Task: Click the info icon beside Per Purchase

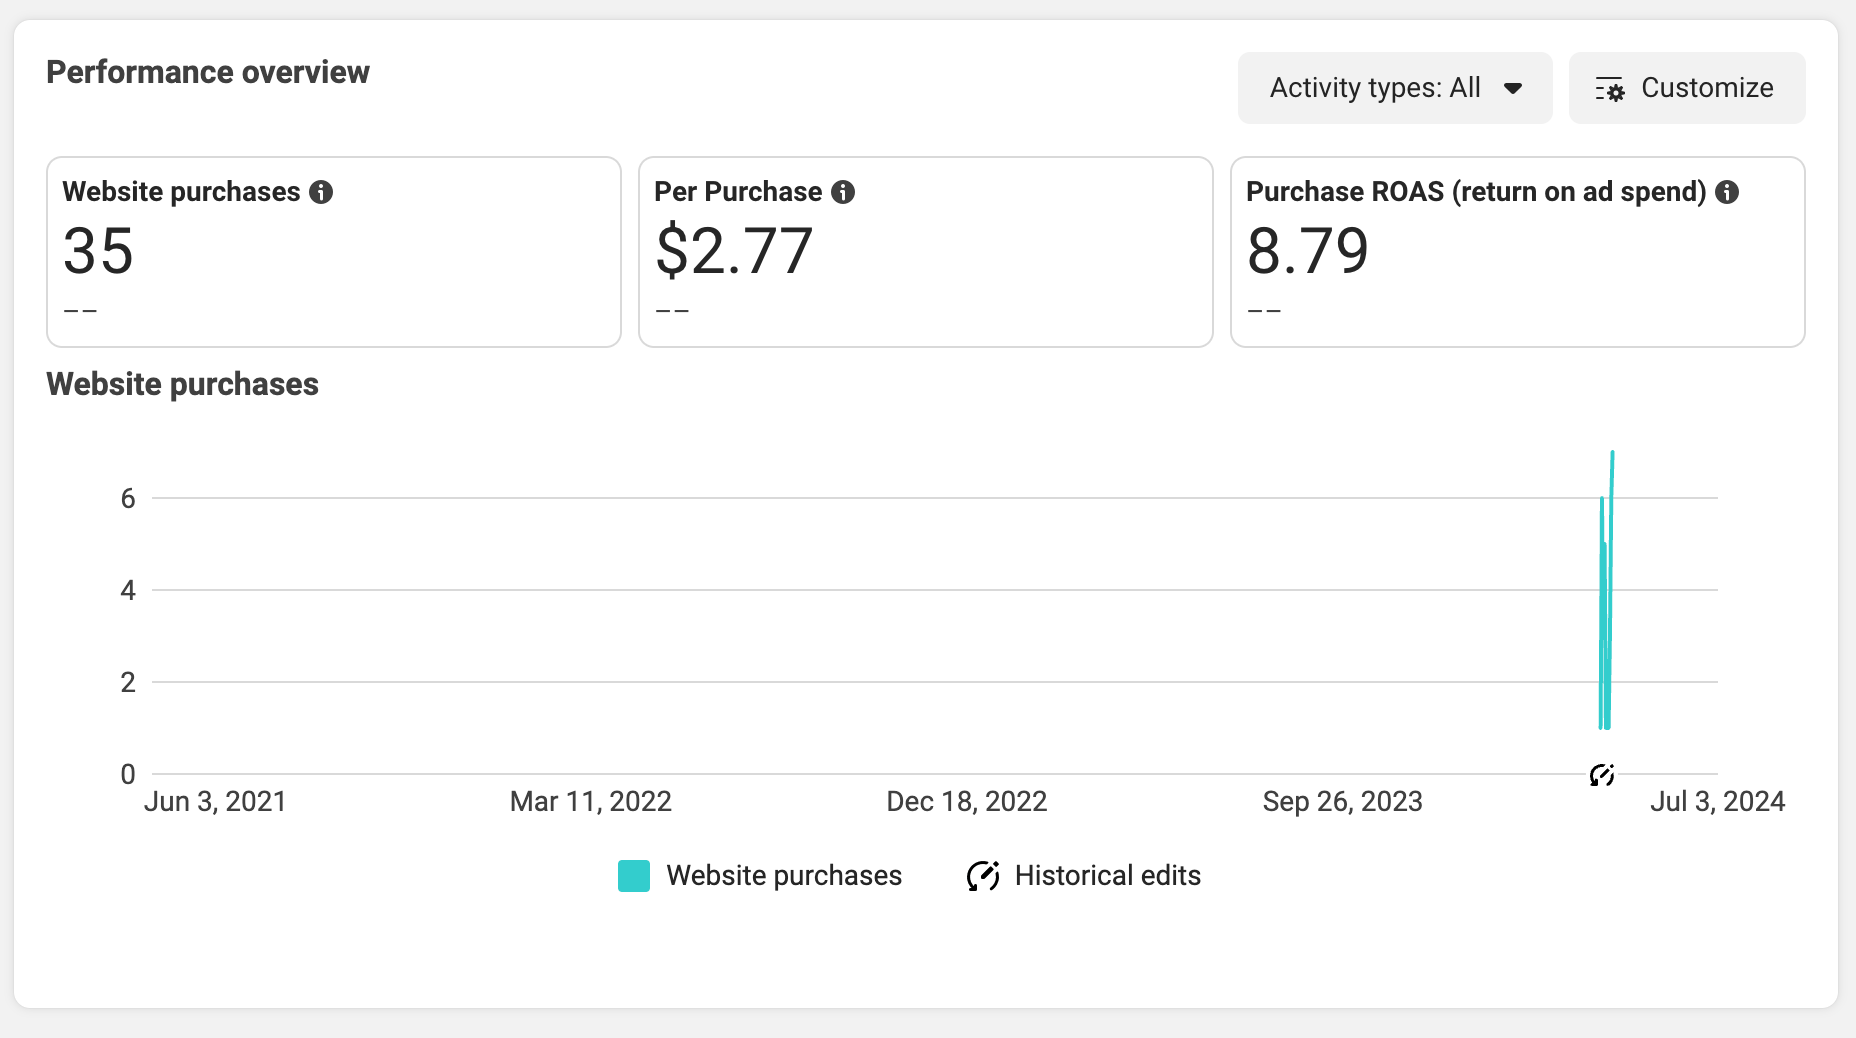Action: pos(843,192)
